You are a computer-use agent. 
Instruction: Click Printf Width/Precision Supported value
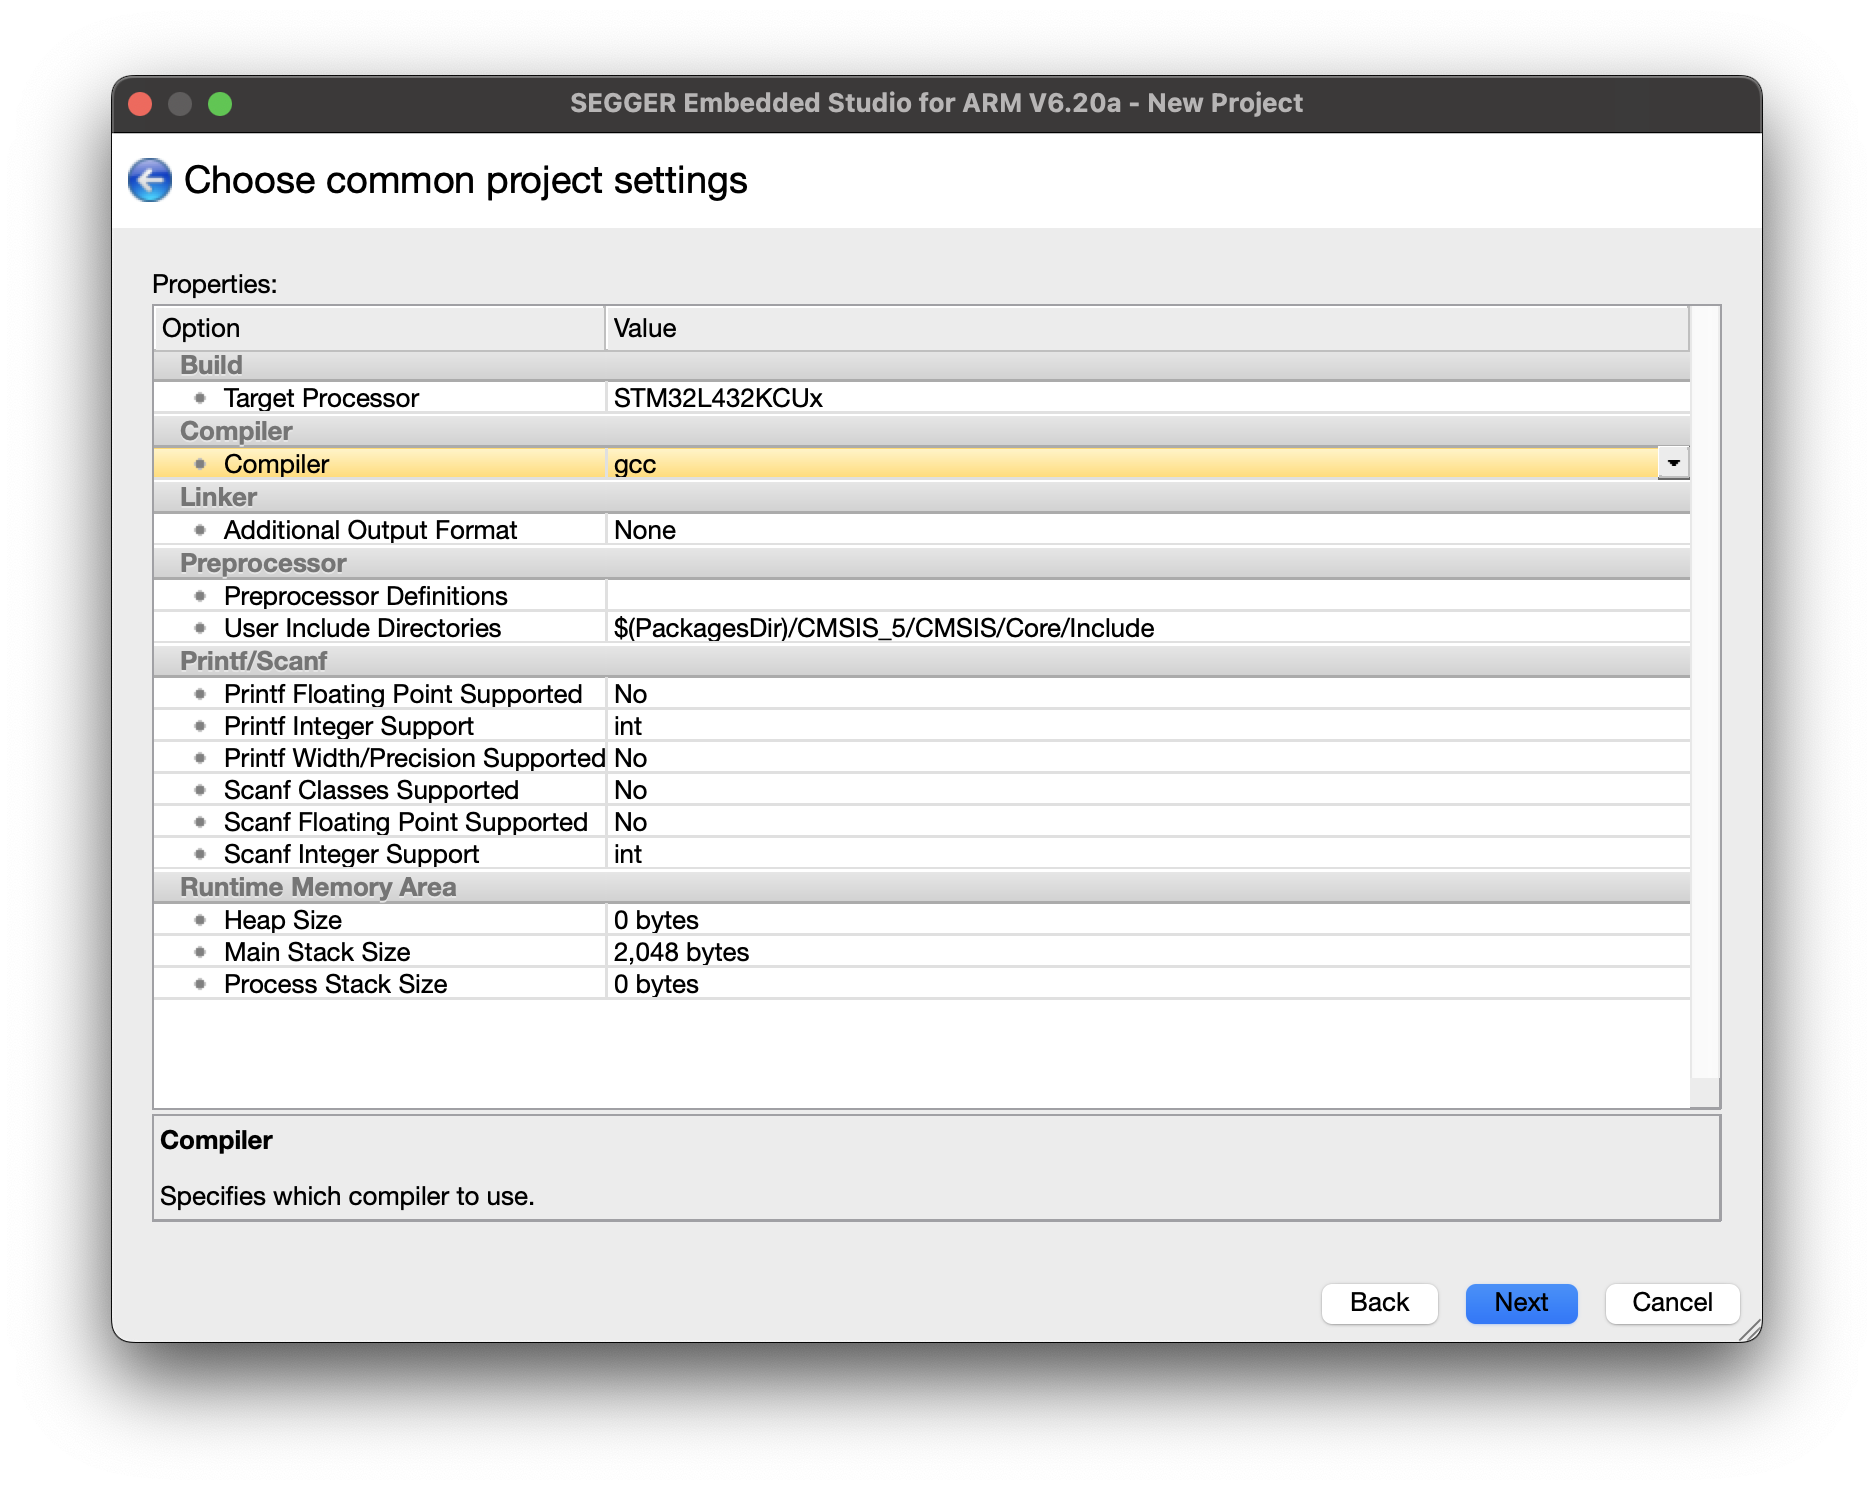[1147, 758]
